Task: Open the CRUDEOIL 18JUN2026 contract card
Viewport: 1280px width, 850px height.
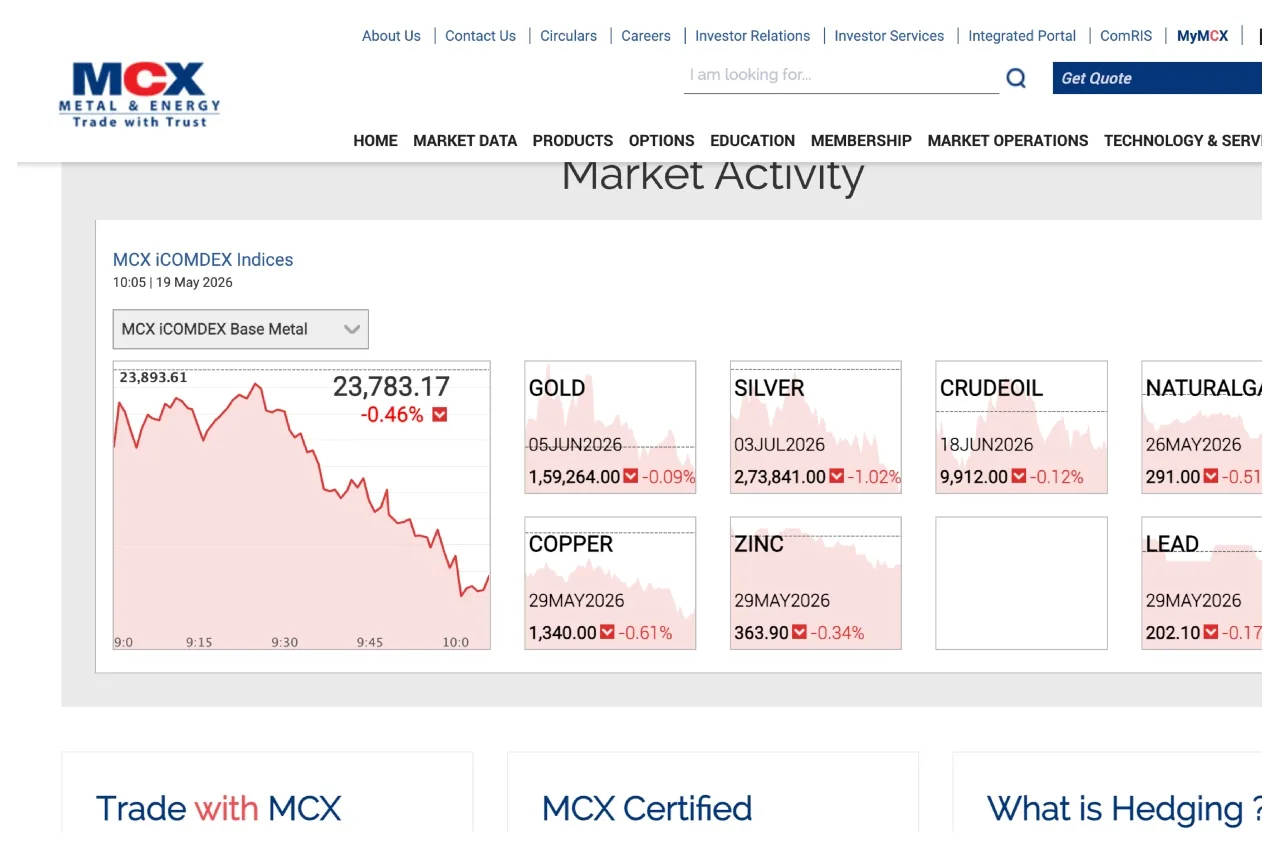Action: click(1021, 427)
